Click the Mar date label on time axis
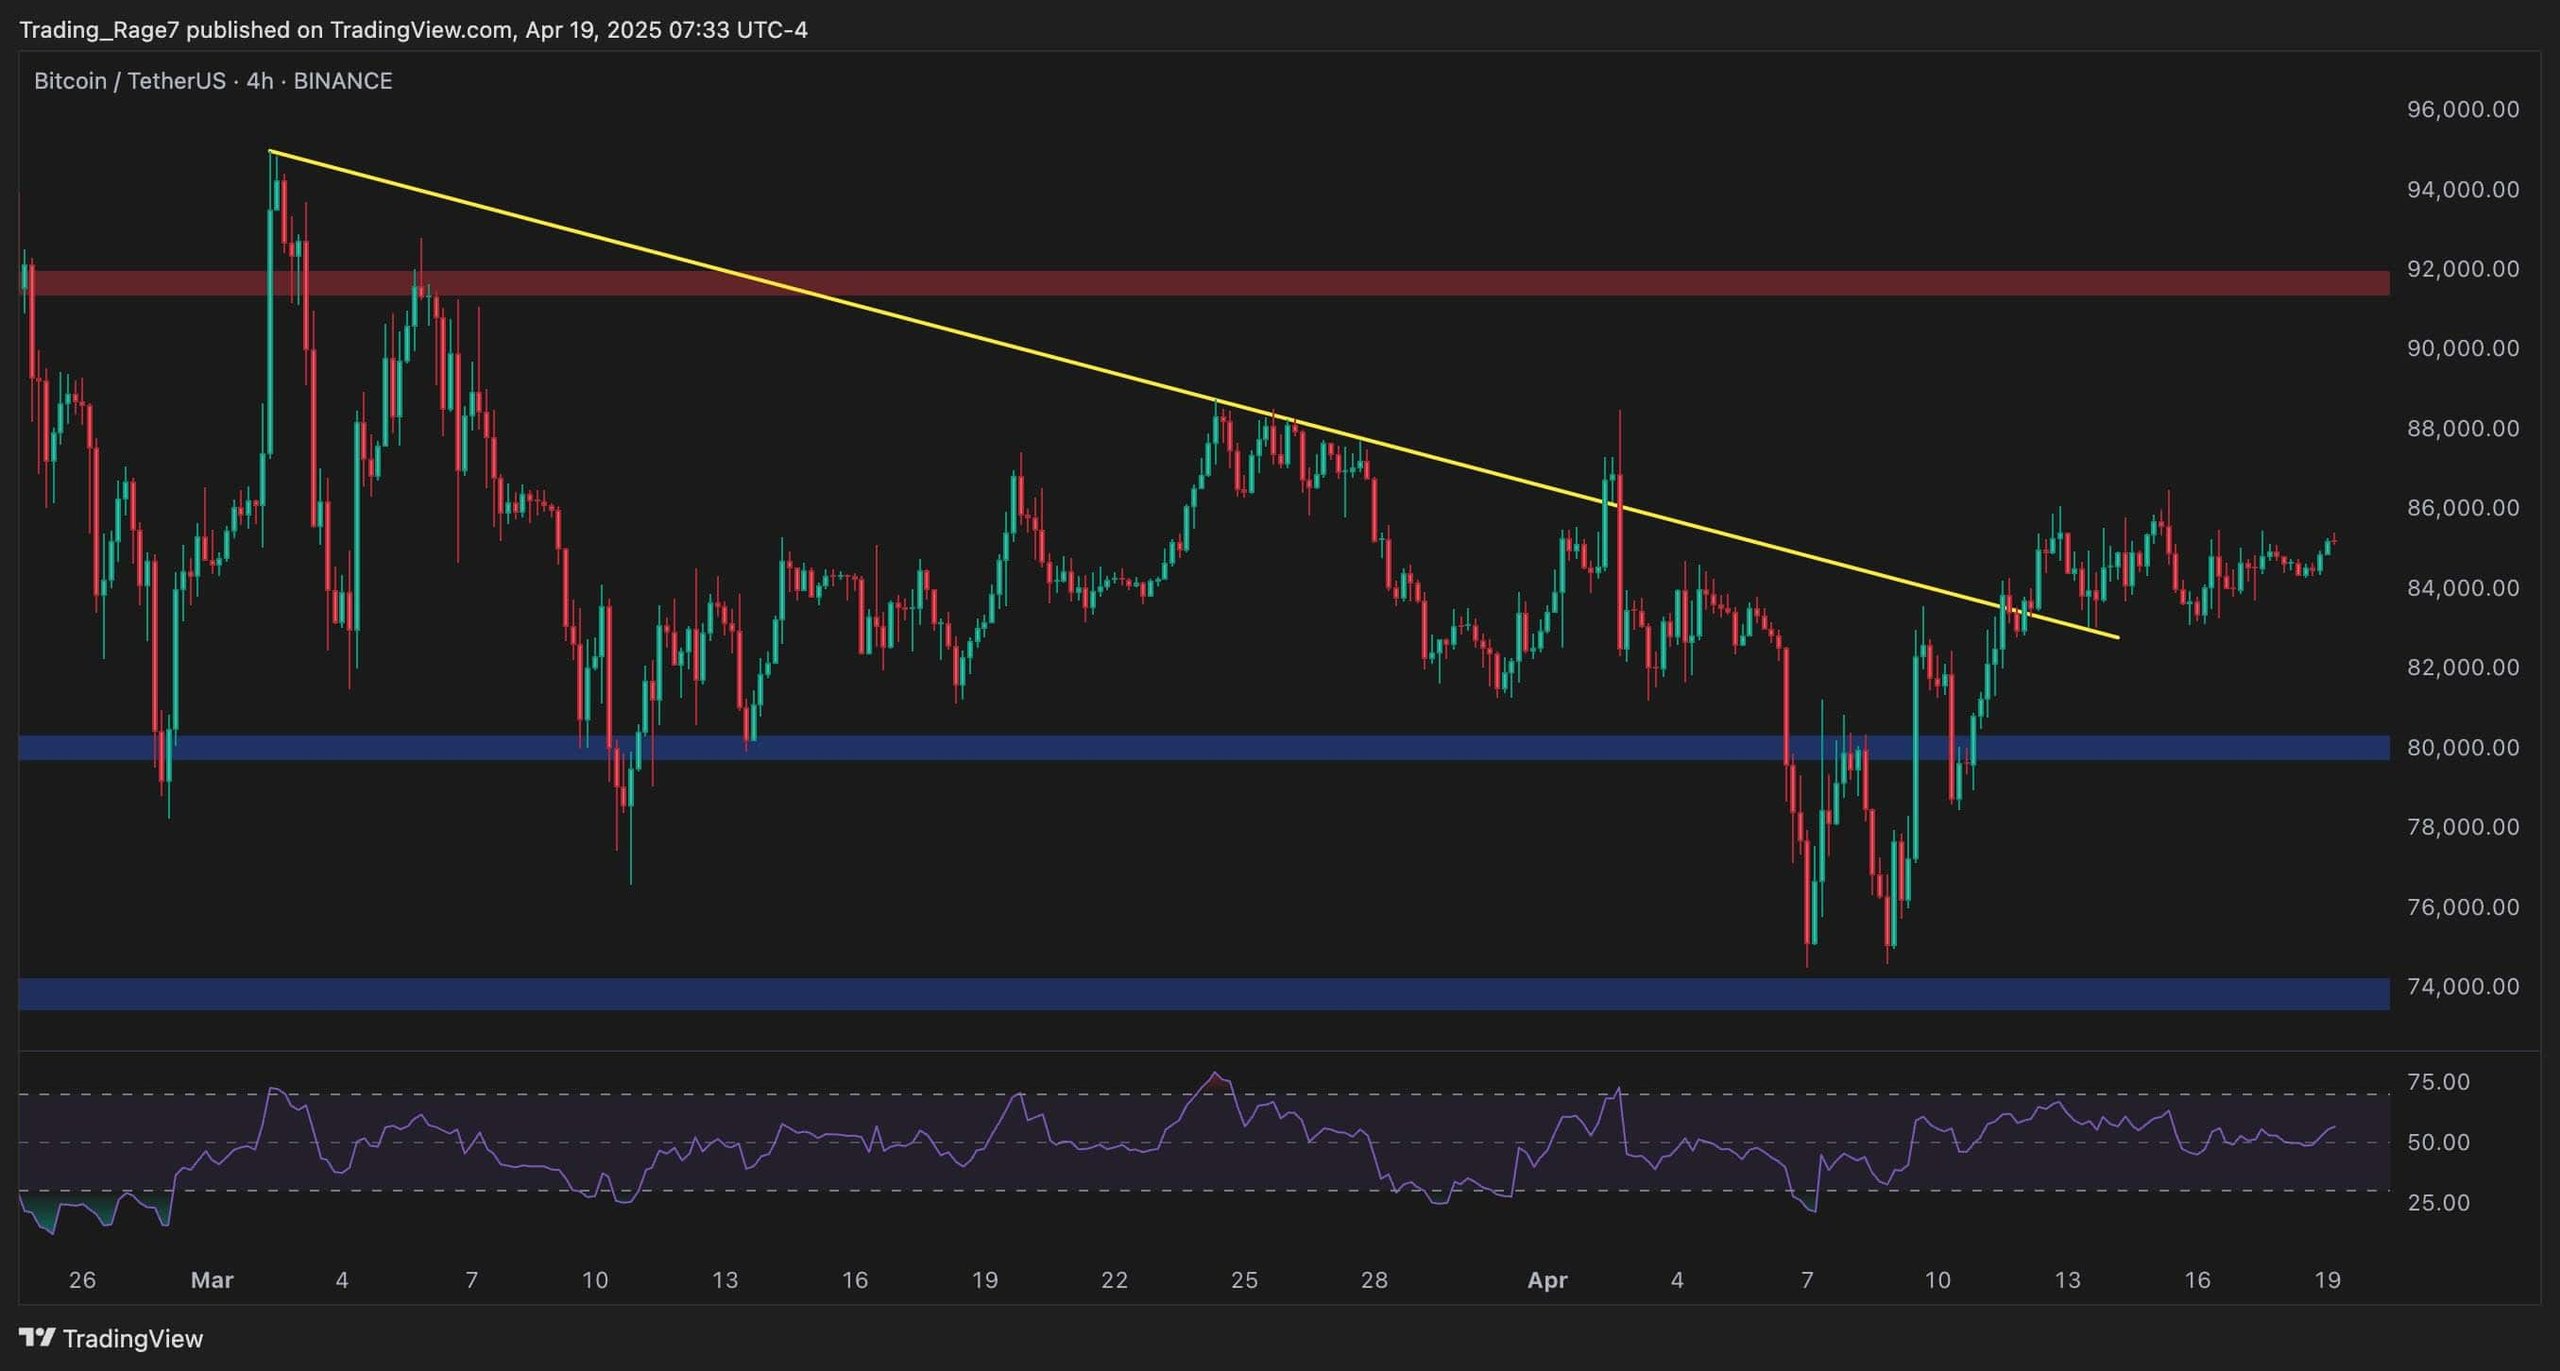 212,1279
